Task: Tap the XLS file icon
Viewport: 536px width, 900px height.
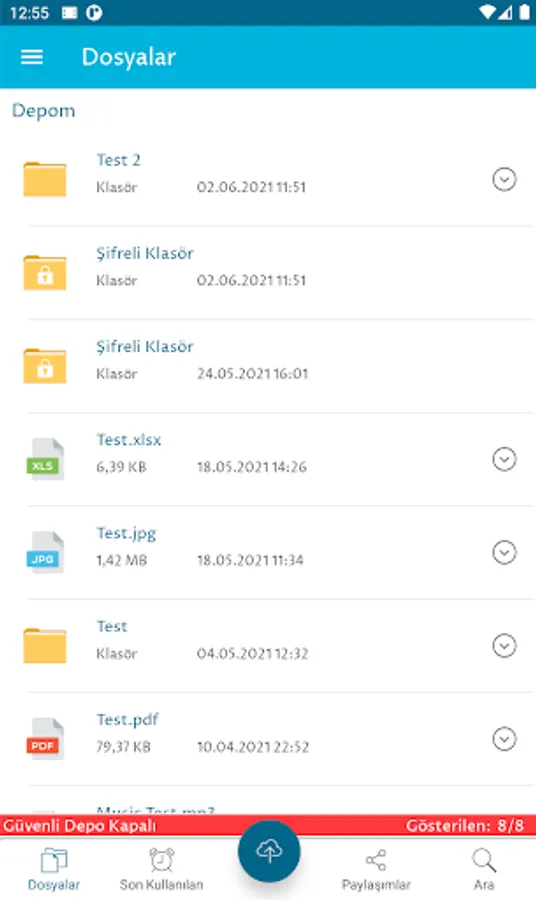Action: 45,459
